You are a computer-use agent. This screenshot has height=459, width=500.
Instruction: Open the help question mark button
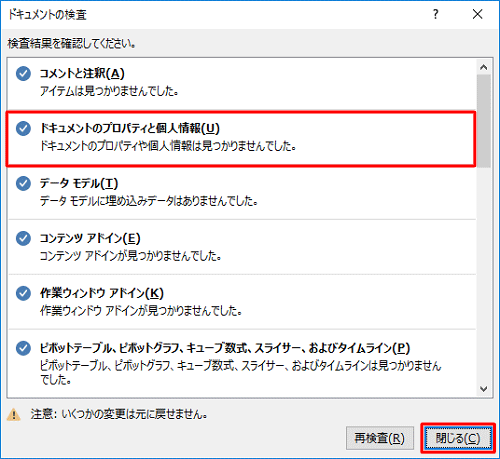coord(435,14)
